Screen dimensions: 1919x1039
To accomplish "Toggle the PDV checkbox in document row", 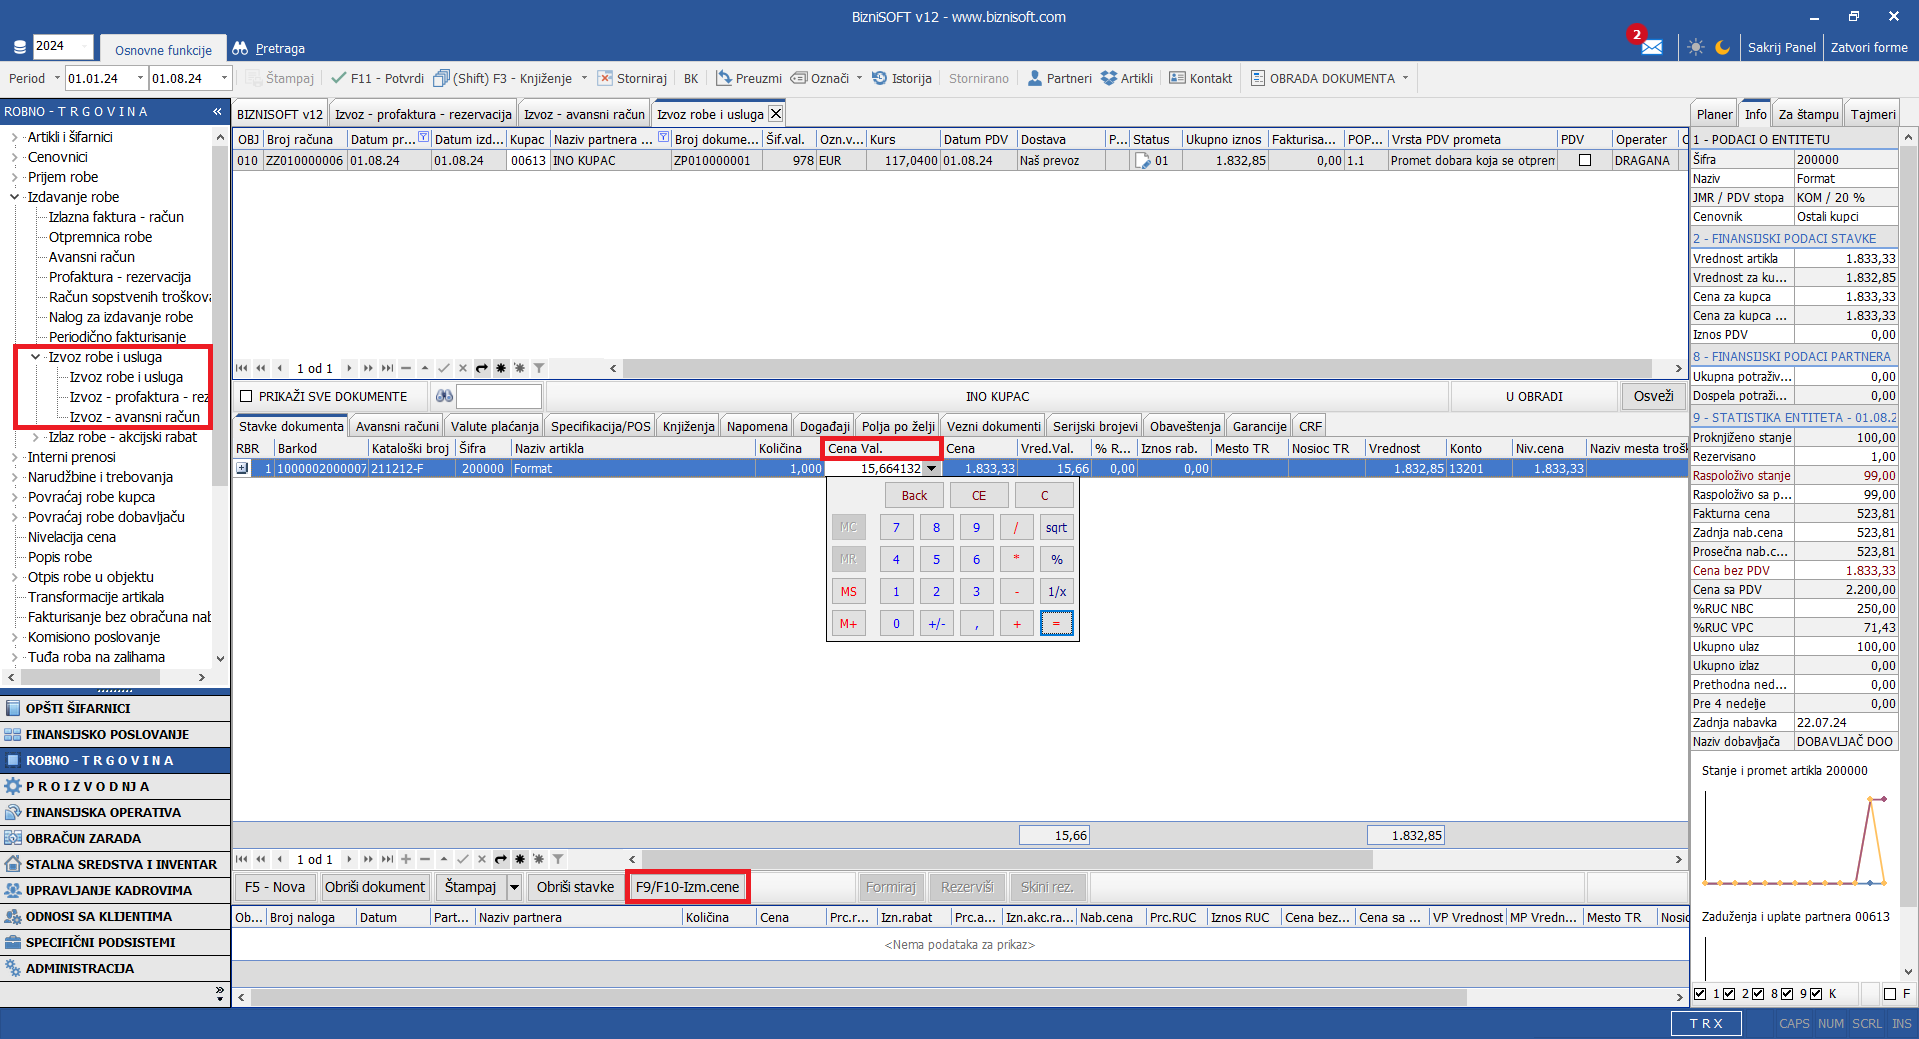I will click(1584, 160).
